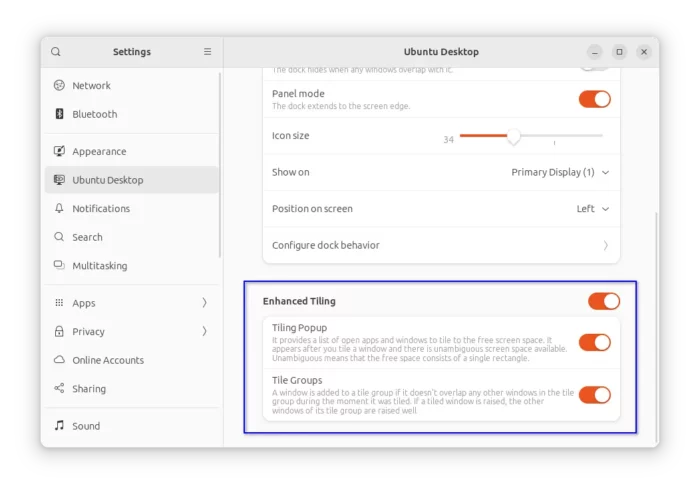Click the Search magnifier icon in sidebar
This screenshot has width=700, height=492.
click(x=59, y=237)
